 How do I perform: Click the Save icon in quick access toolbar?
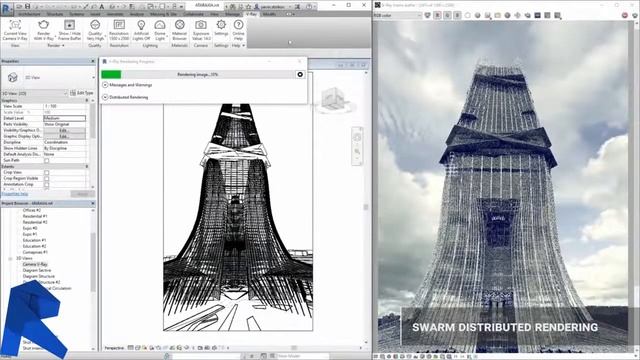[27, 6]
